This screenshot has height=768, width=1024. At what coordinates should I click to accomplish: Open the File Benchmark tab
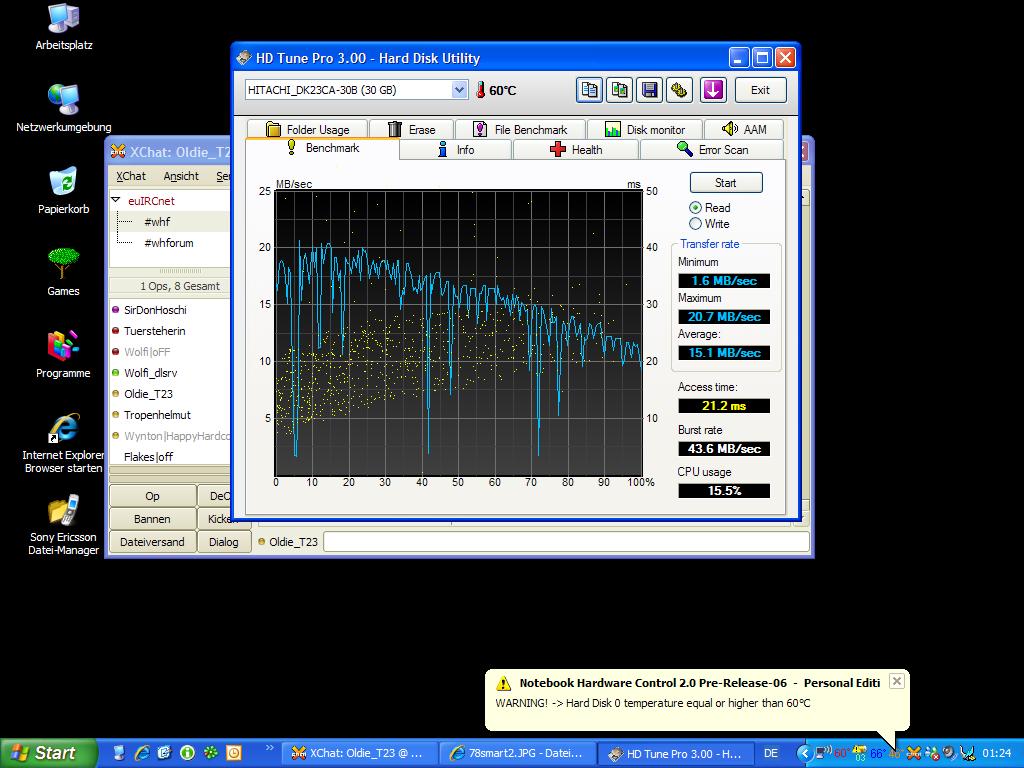click(x=520, y=130)
